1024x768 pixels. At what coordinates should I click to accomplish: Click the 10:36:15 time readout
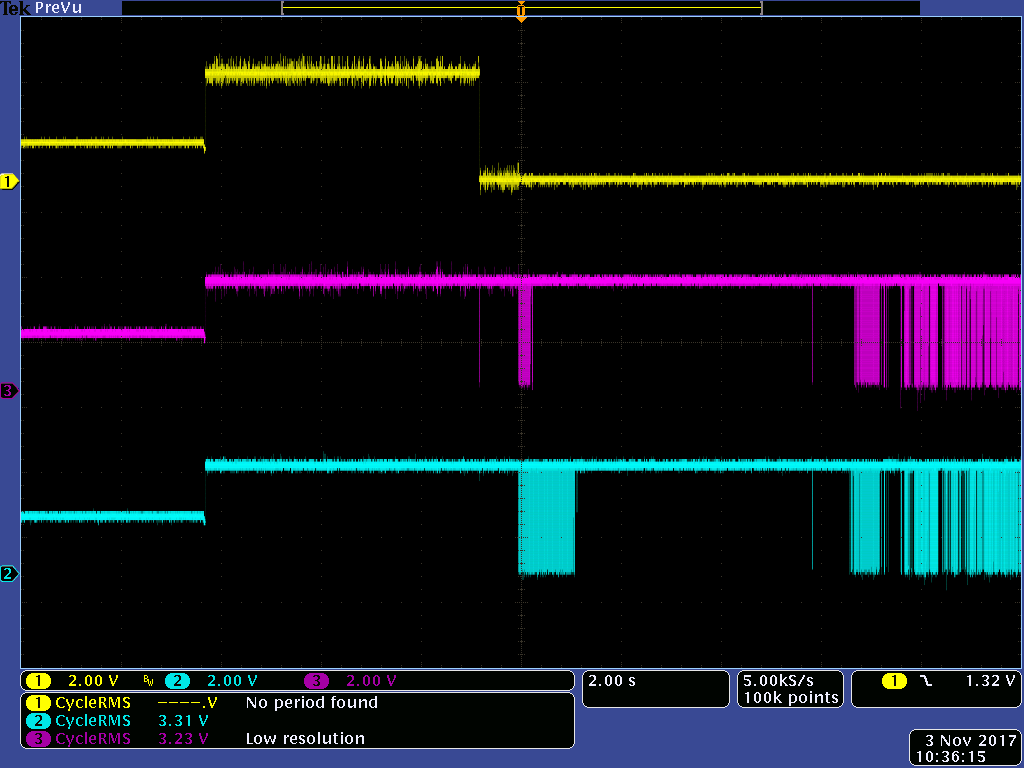[950, 757]
